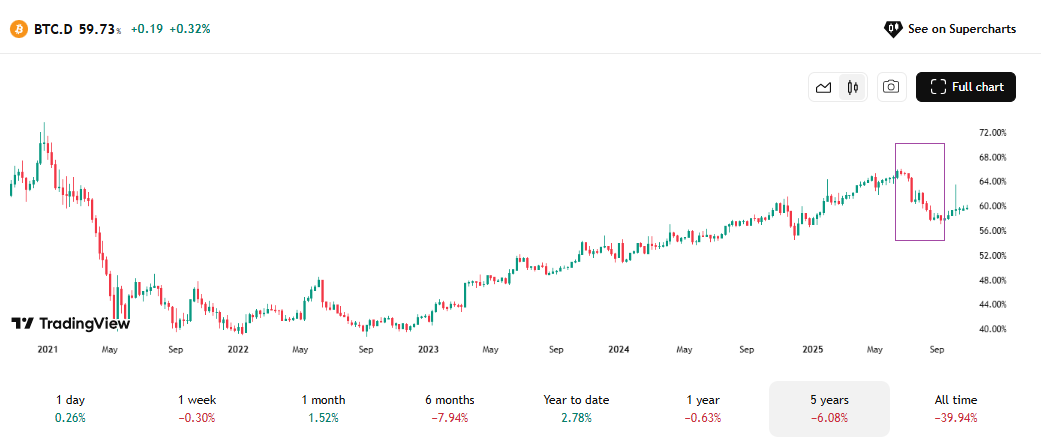Click the 2023 label on time axis
This screenshot has width=1041, height=441.
coord(428,350)
